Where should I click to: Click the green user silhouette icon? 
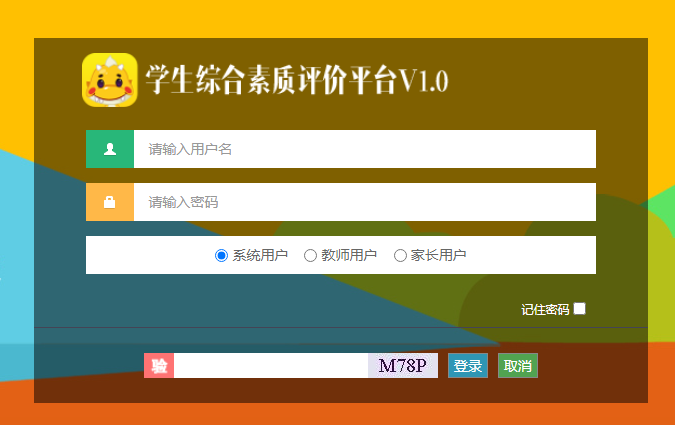[x=110, y=149]
